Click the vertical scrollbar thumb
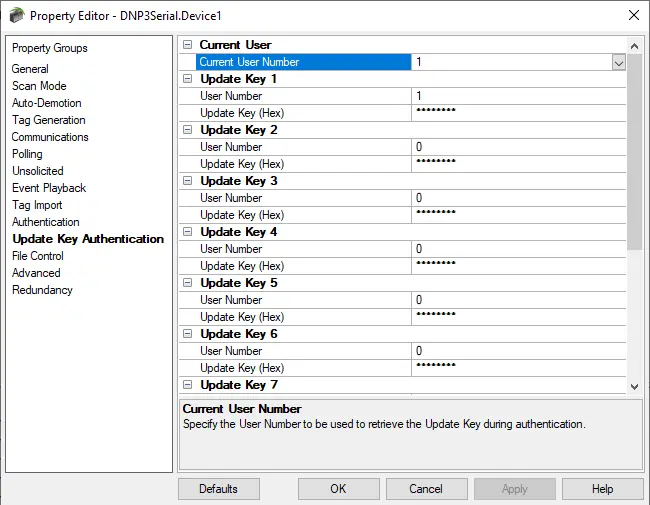 click(x=634, y=152)
